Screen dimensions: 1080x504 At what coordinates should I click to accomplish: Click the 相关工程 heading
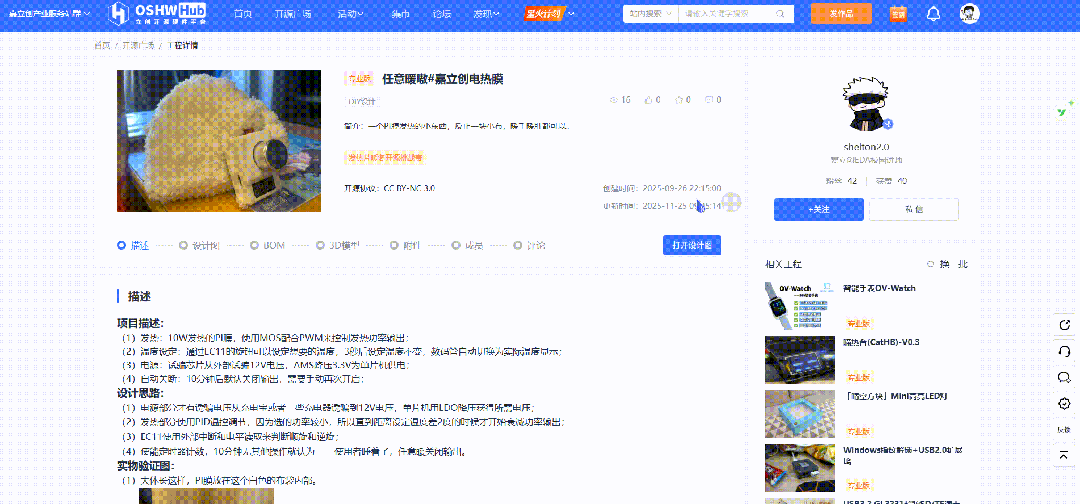point(783,264)
